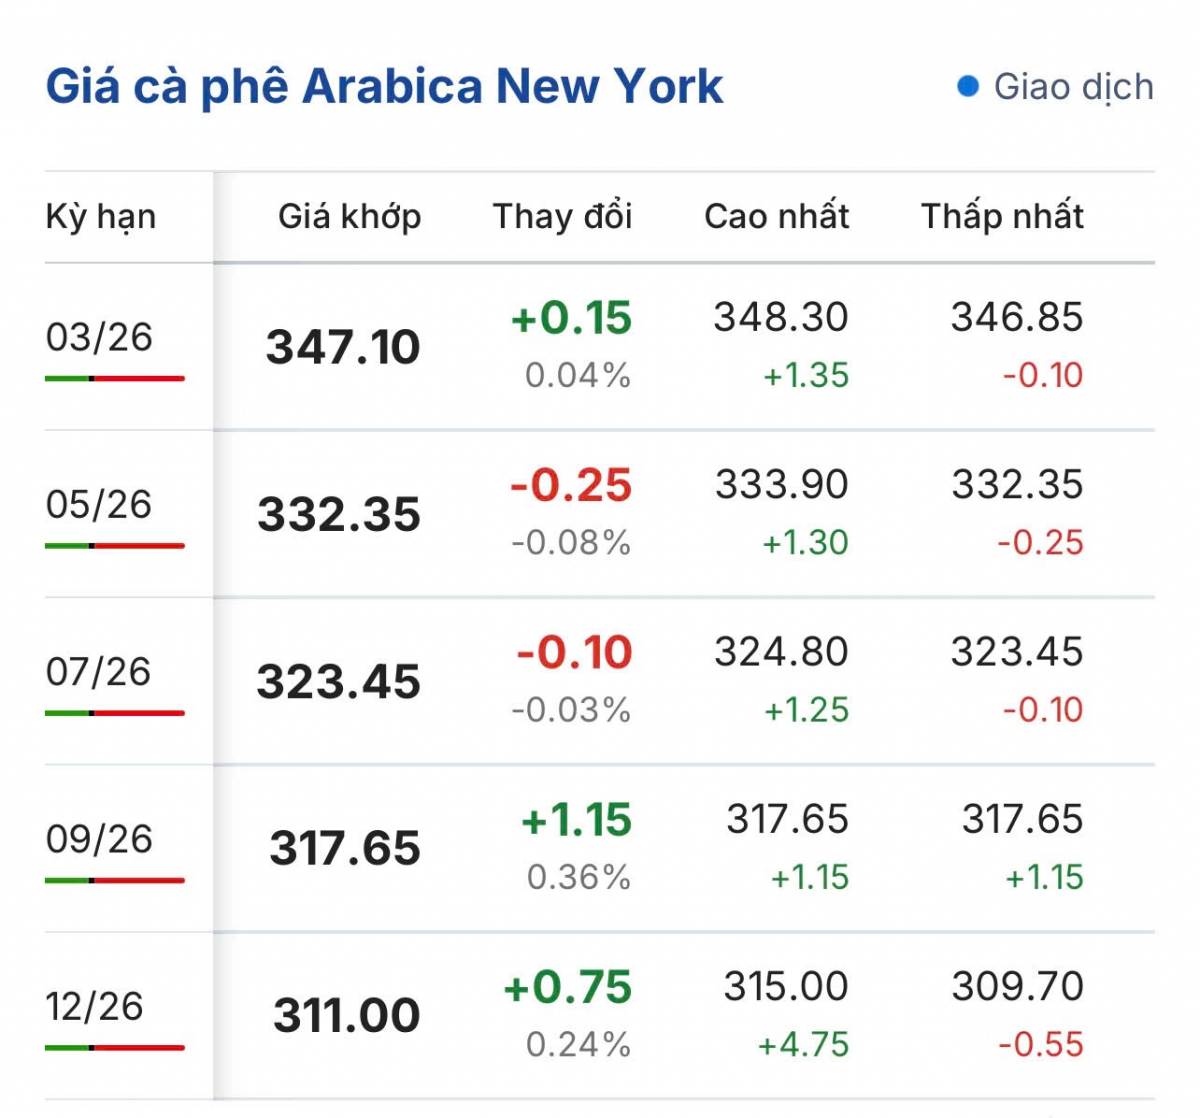This screenshot has width=1200, height=1118.
Task: Open the Giá cà phê Arabica New York heading
Action: click(x=384, y=86)
